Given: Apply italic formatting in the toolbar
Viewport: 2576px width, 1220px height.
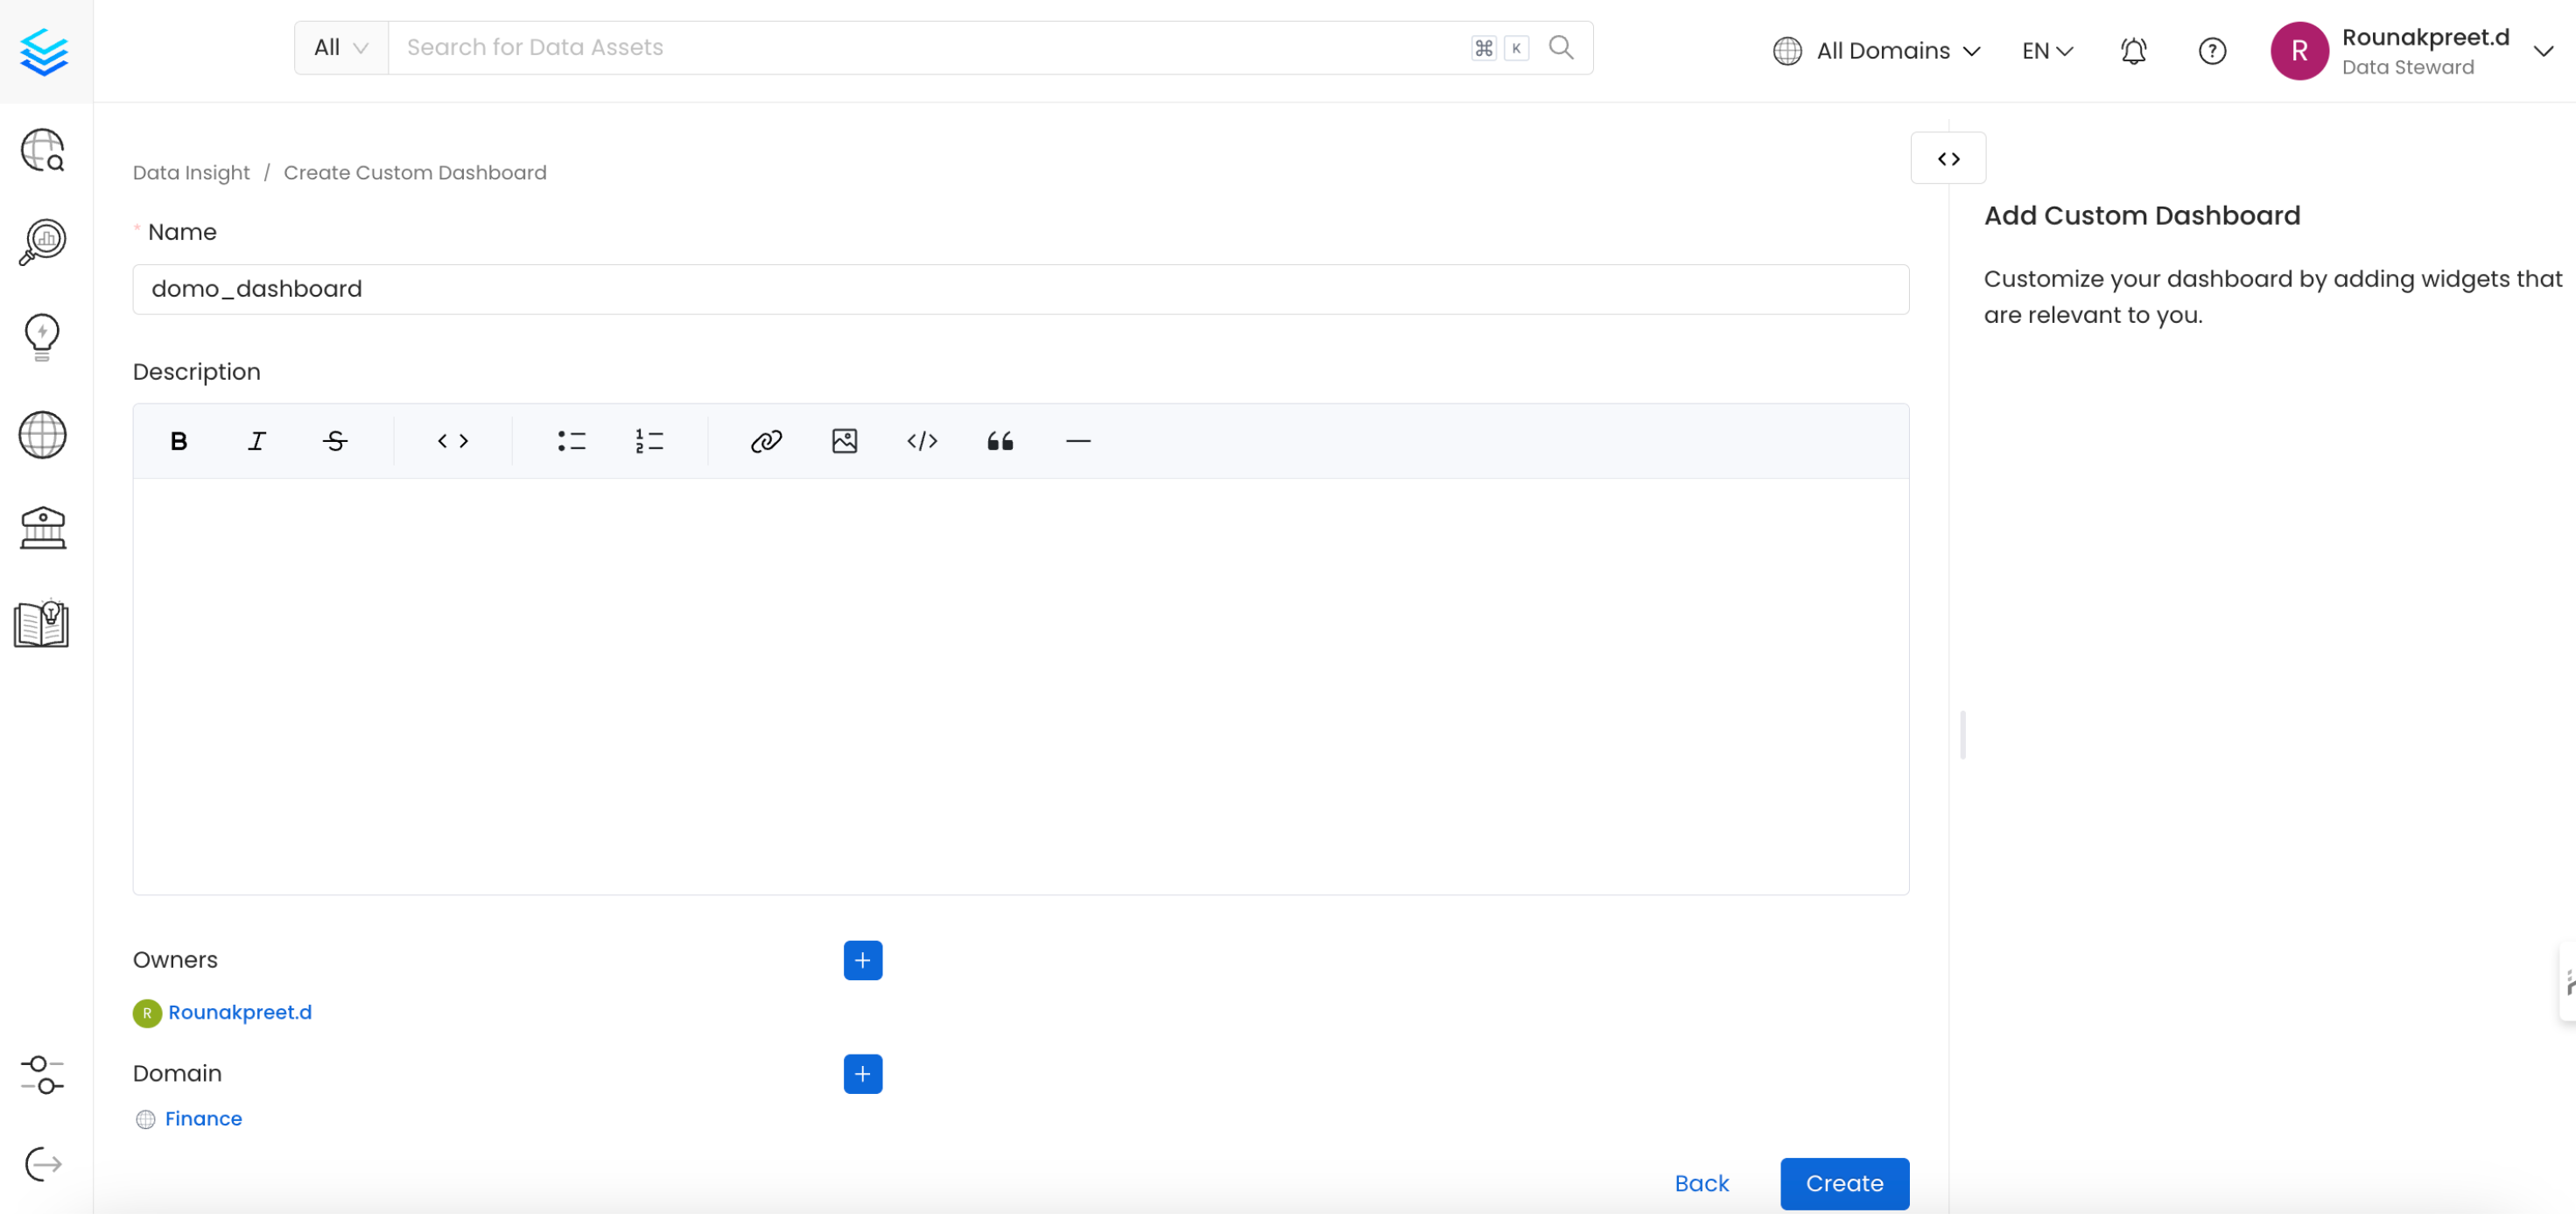Looking at the screenshot, I should 256,440.
